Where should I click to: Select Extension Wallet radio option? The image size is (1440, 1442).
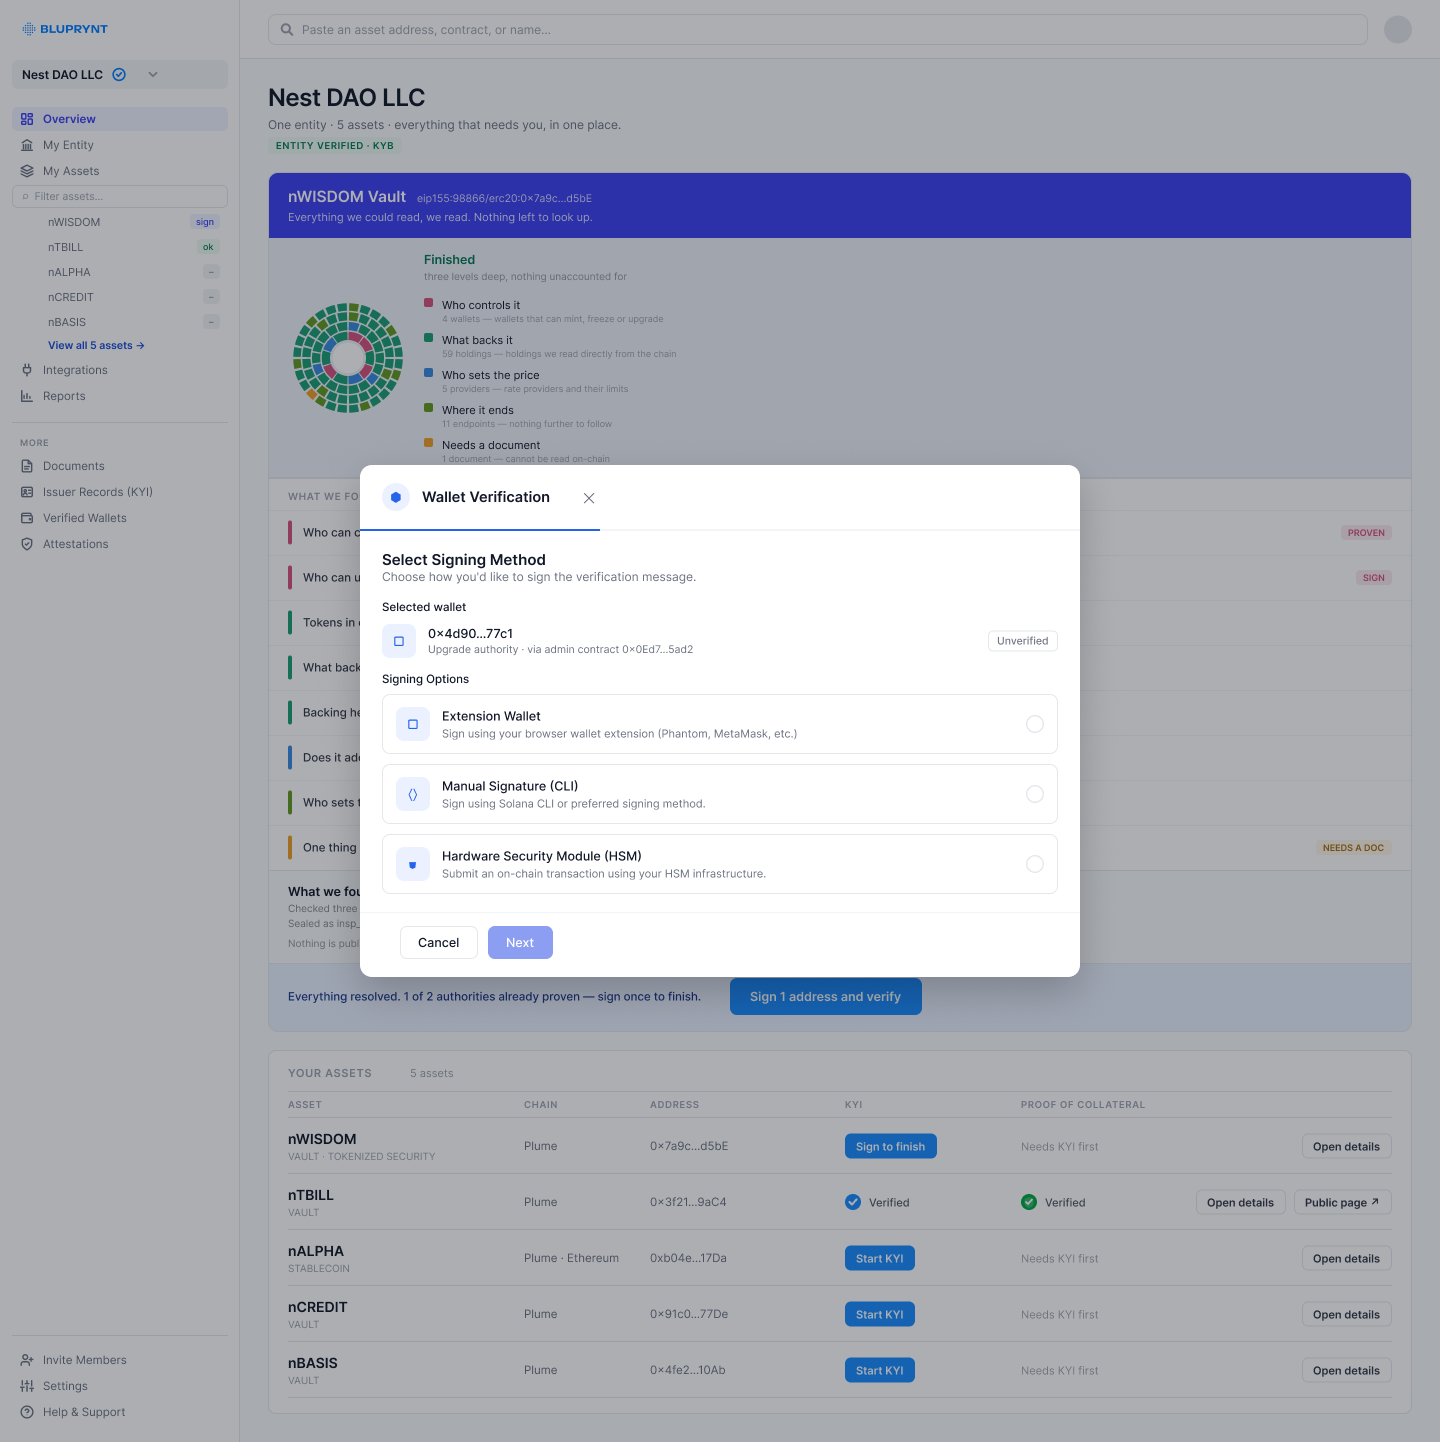1035,724
